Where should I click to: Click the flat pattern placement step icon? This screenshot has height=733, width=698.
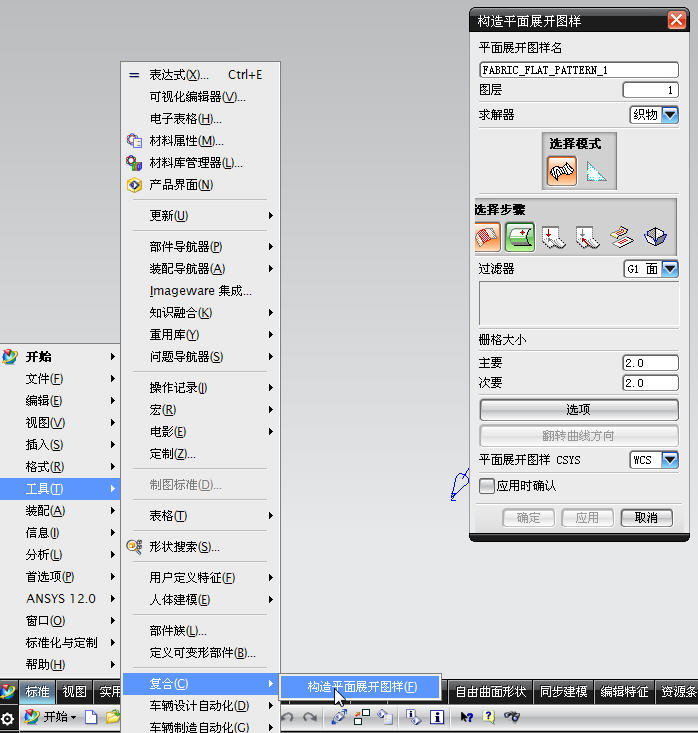point(622,237)
